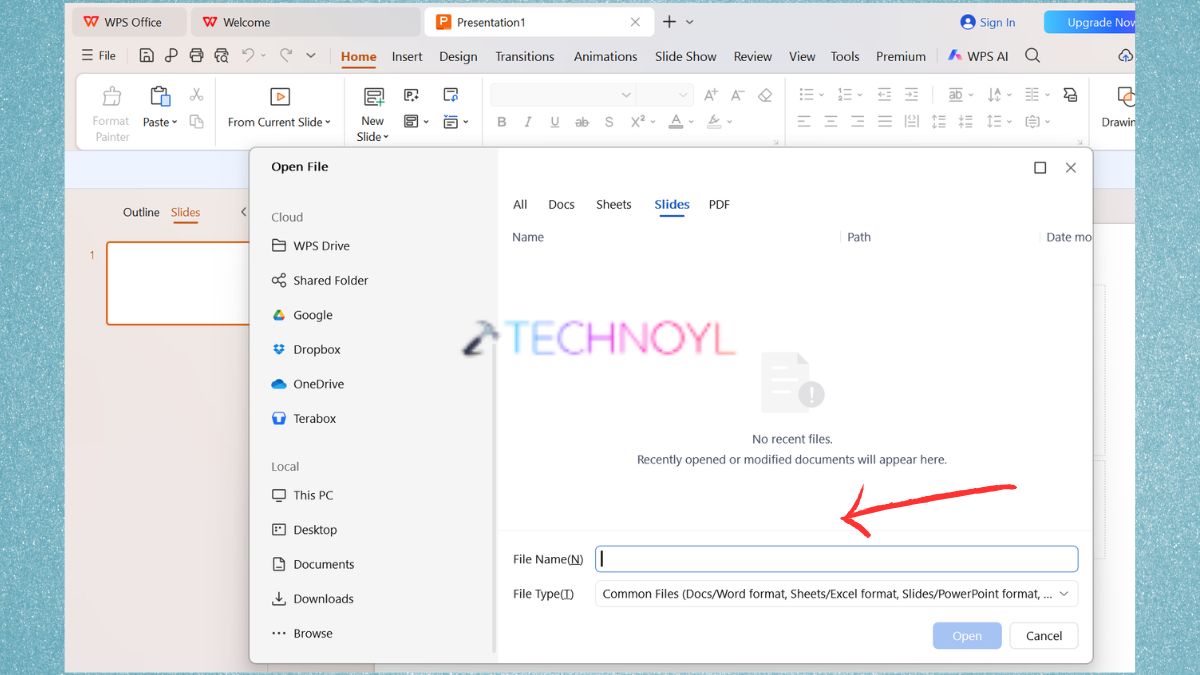This screenshot has height=675, width=1200.
Task: Click the Decrease Font Size icon
Action: (x=737, y=95)
